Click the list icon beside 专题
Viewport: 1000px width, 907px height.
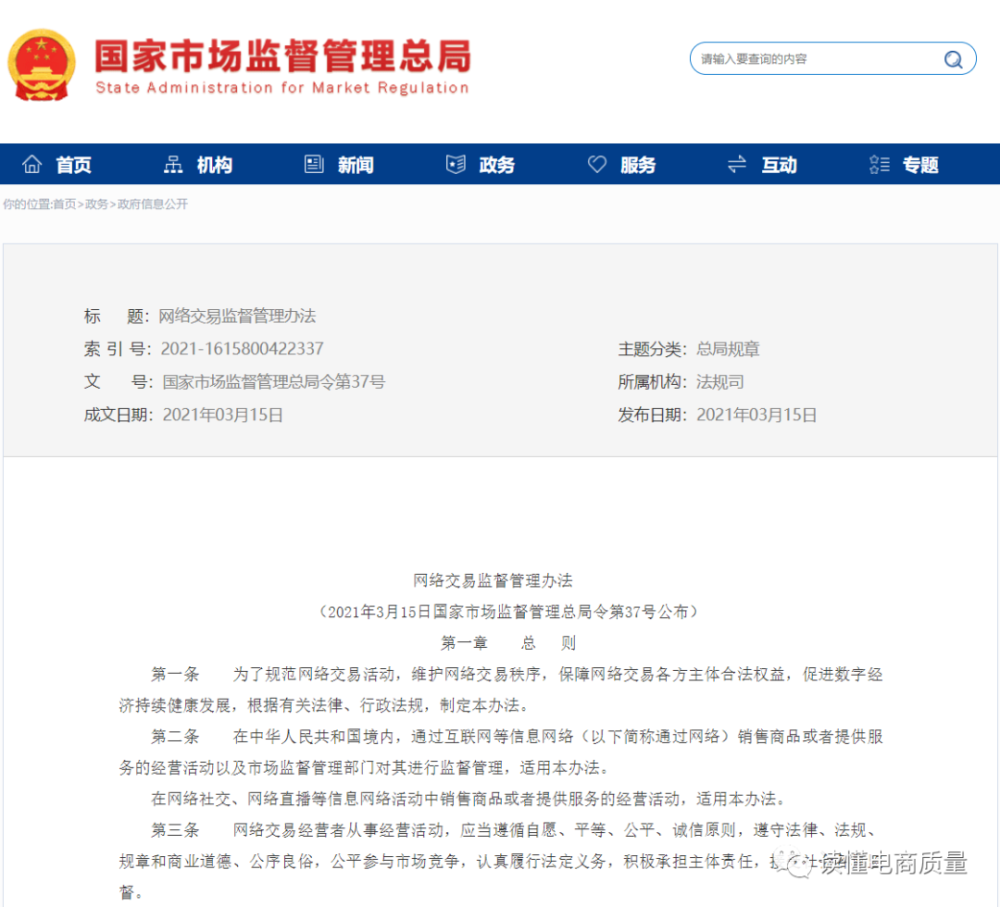tap(879, 165)
